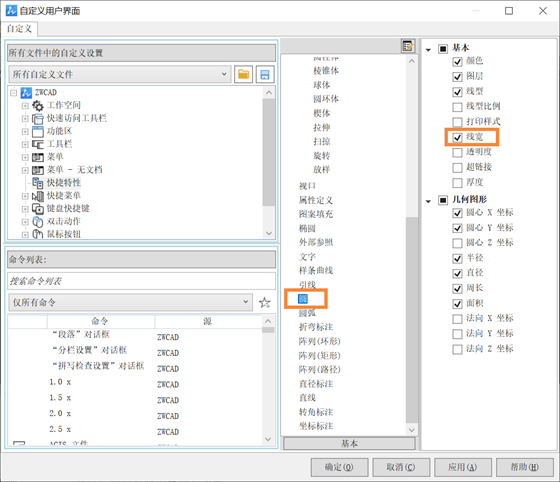Uncheck the 线宽 checkbox
This screenshot has height=482, width=560.
[457, 137]
